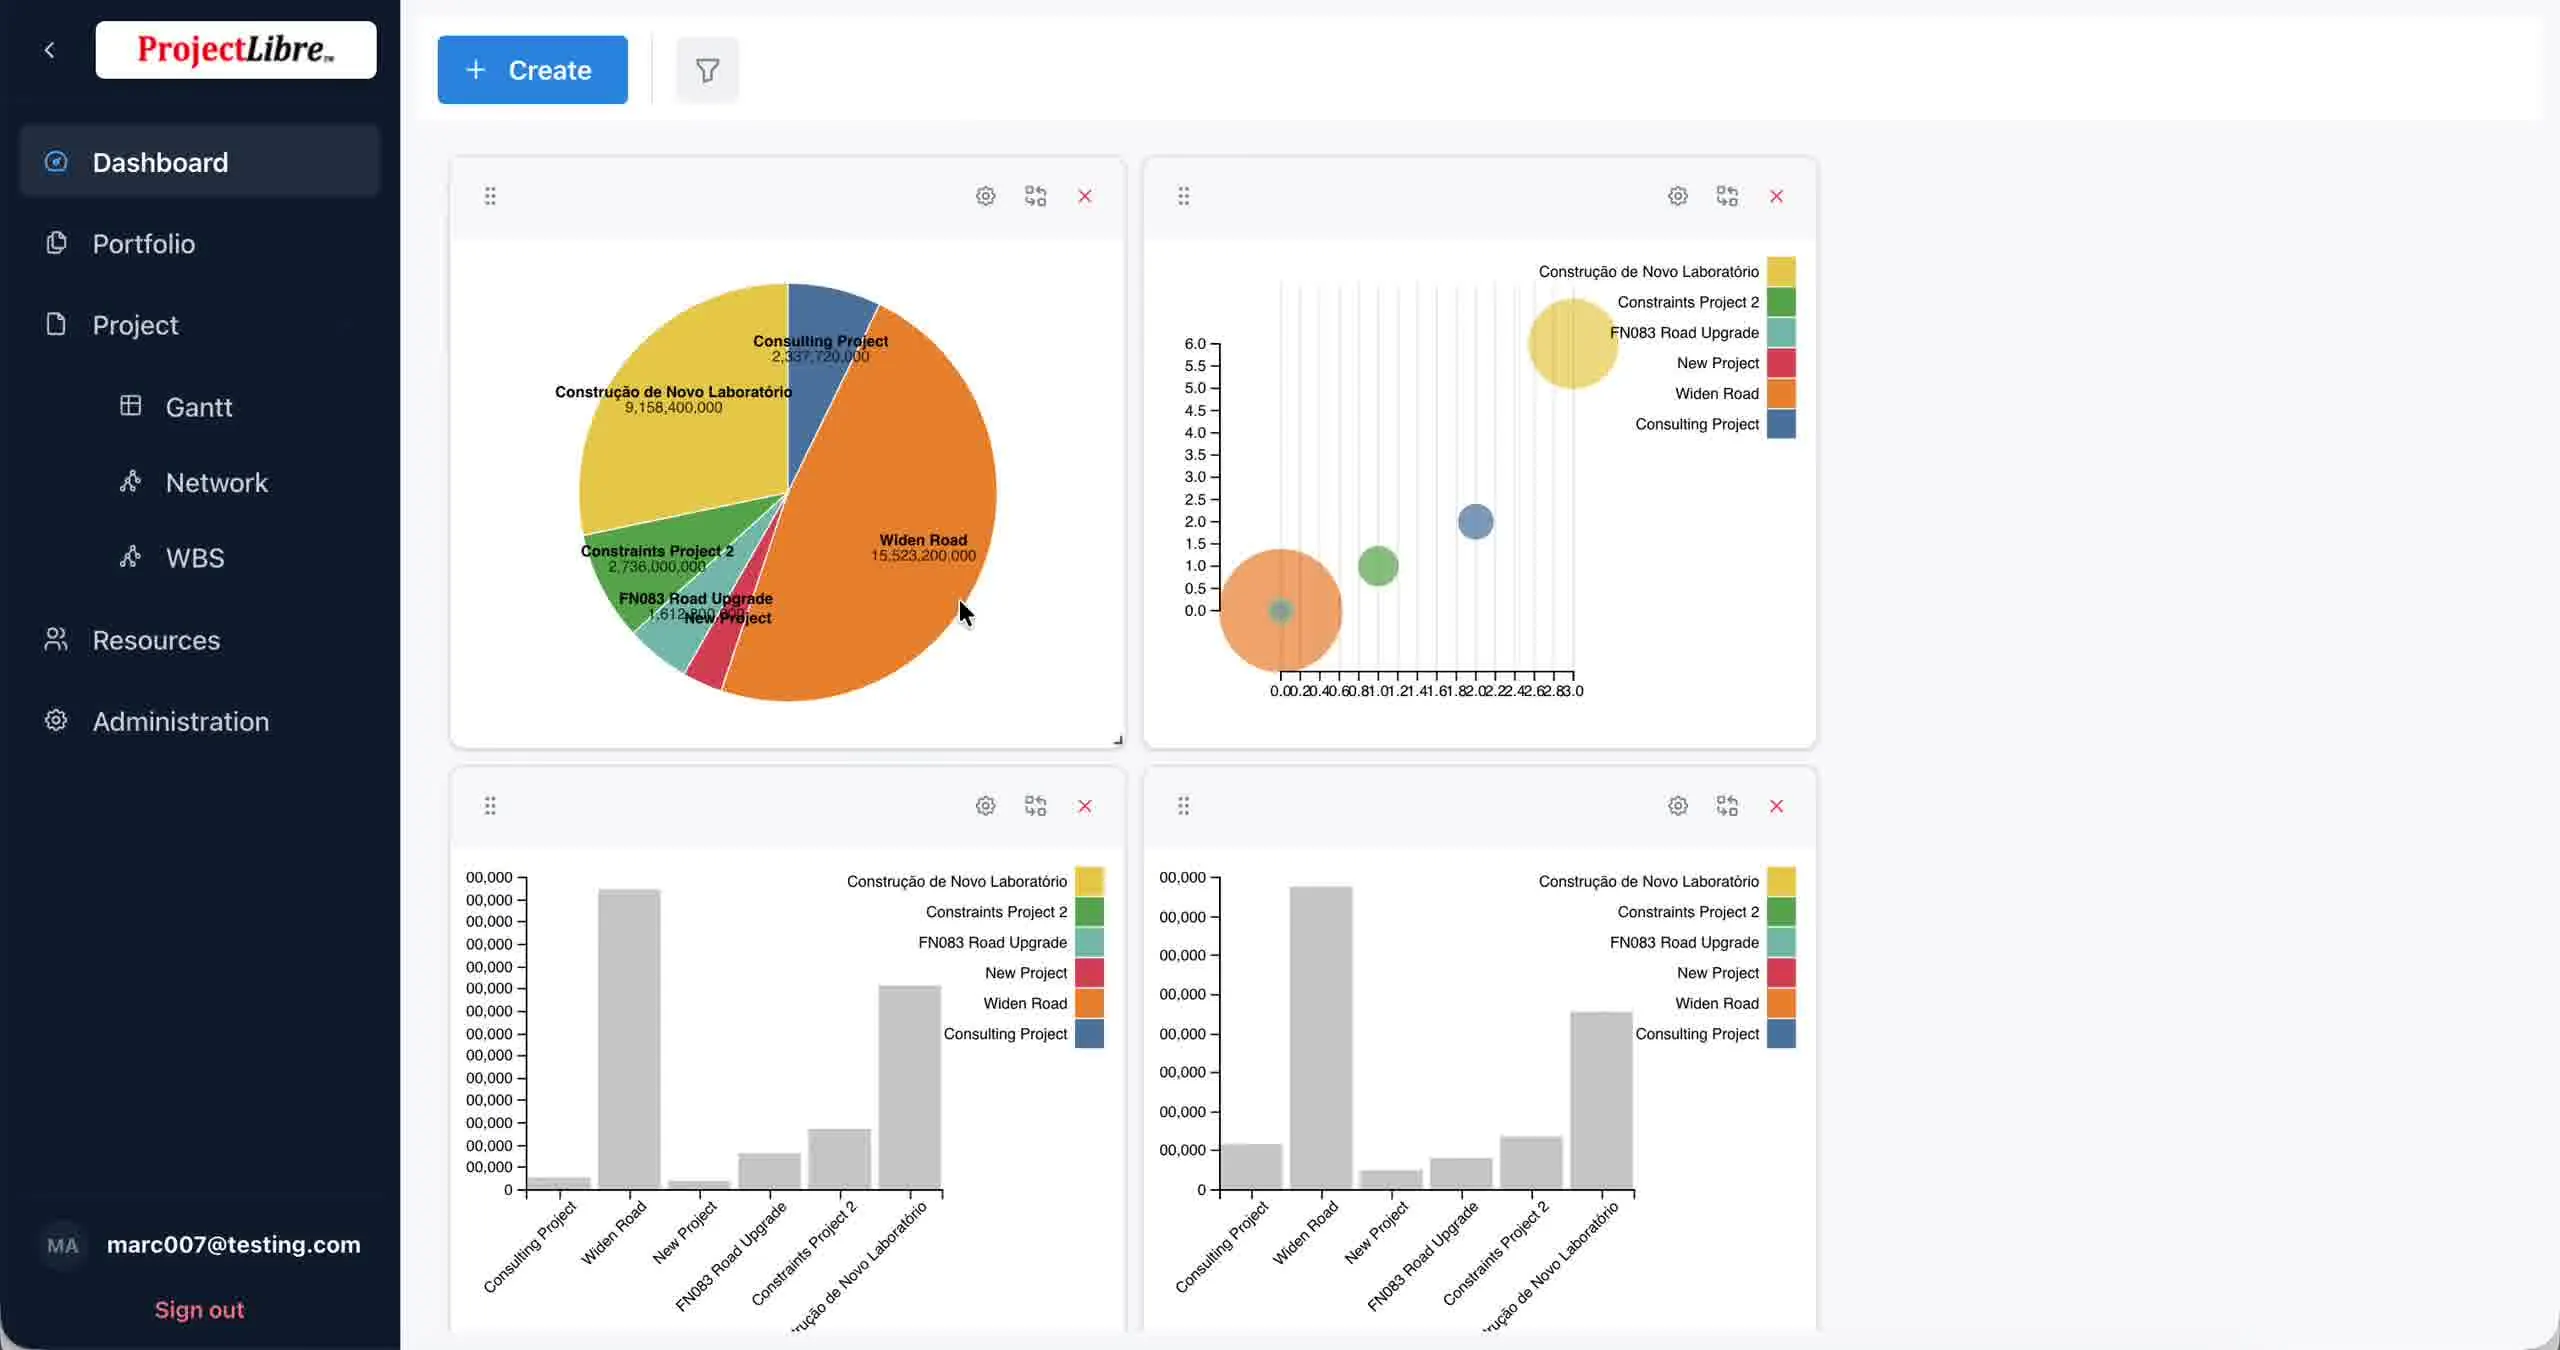Click swap-layout icon on bubble chart widget
Screen dimensions: 2560x1350
point(1727,196)
